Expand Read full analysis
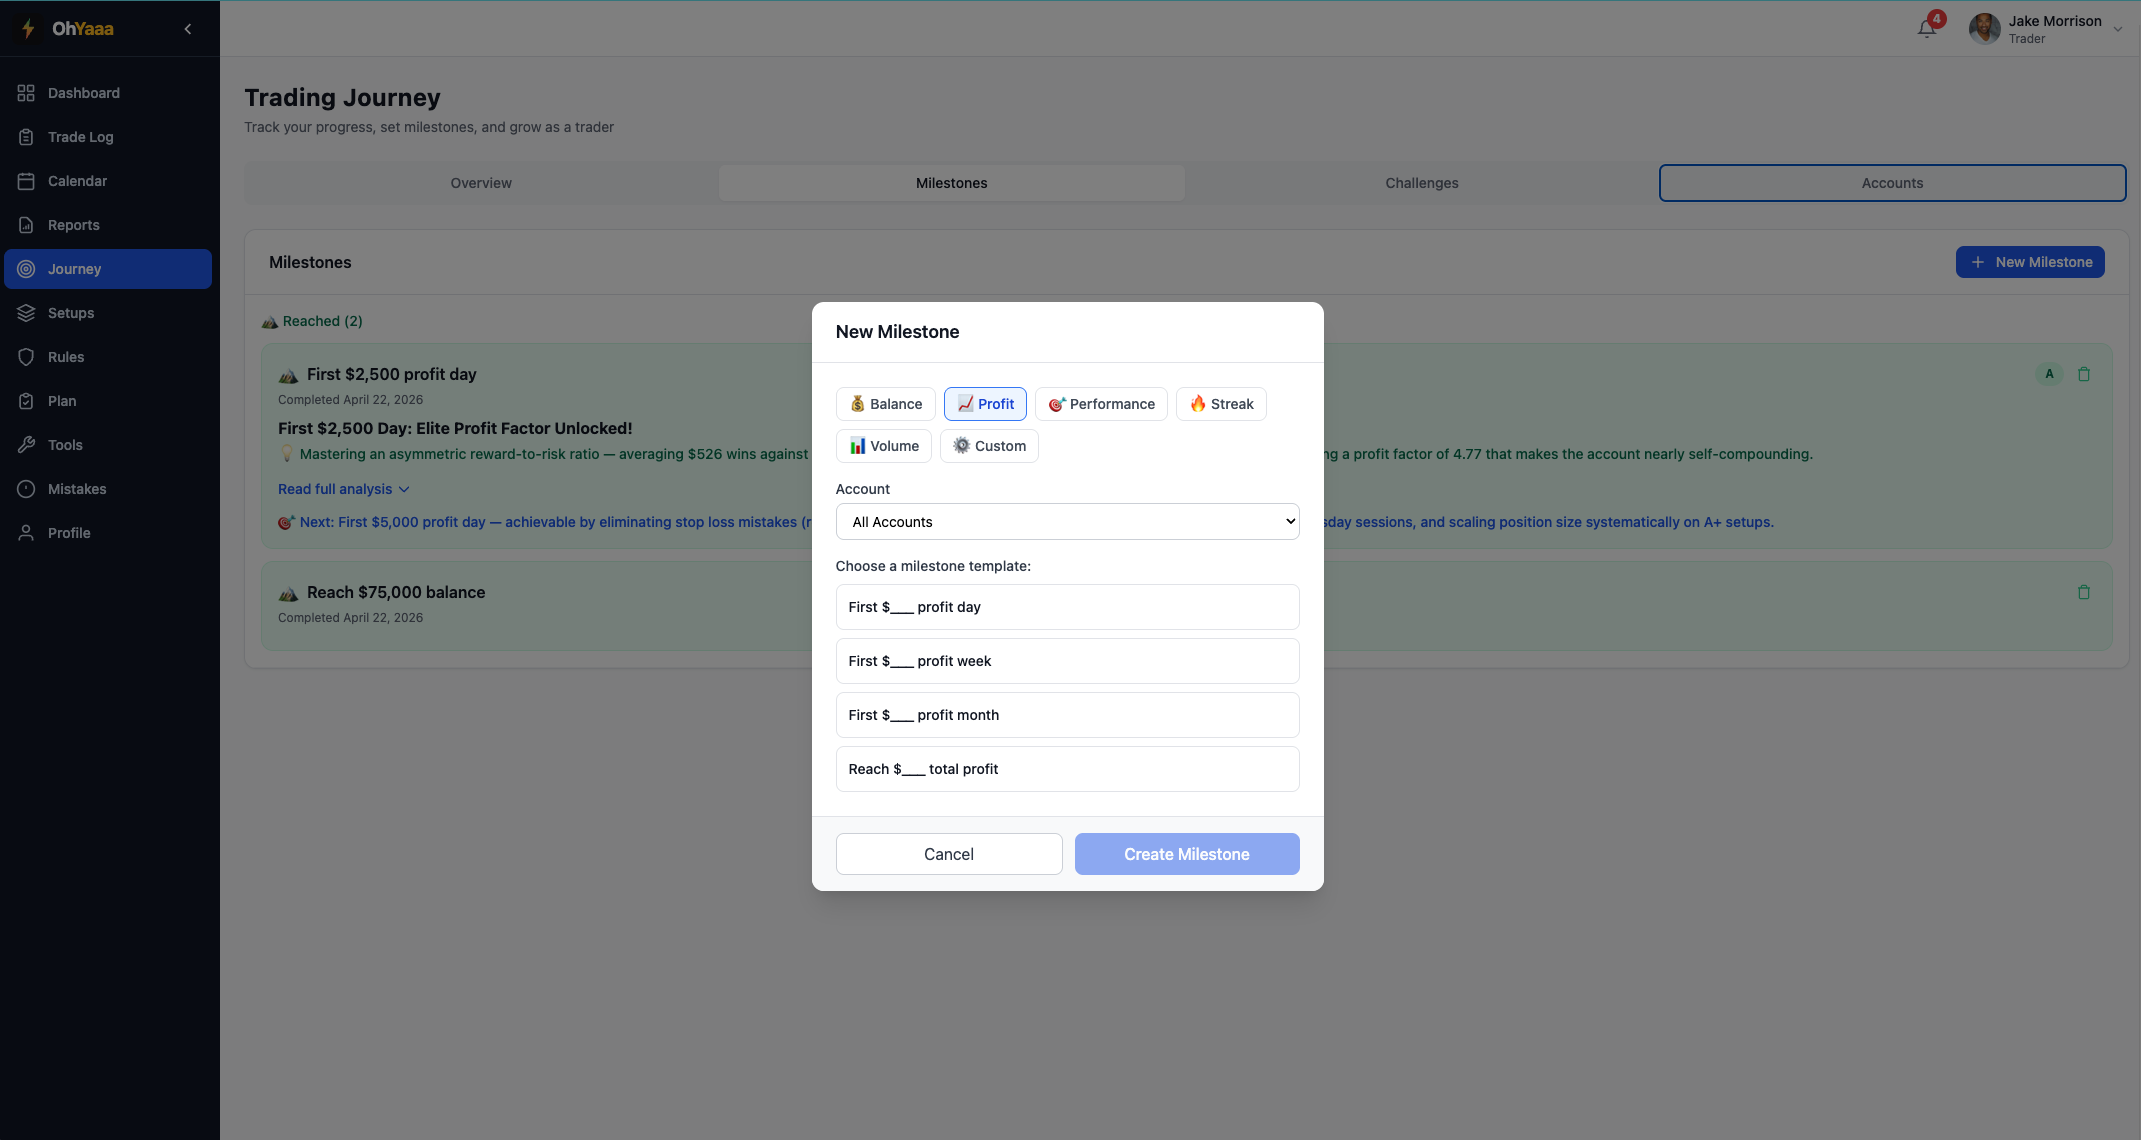2141x1140 pixels. tap(343, 489)
